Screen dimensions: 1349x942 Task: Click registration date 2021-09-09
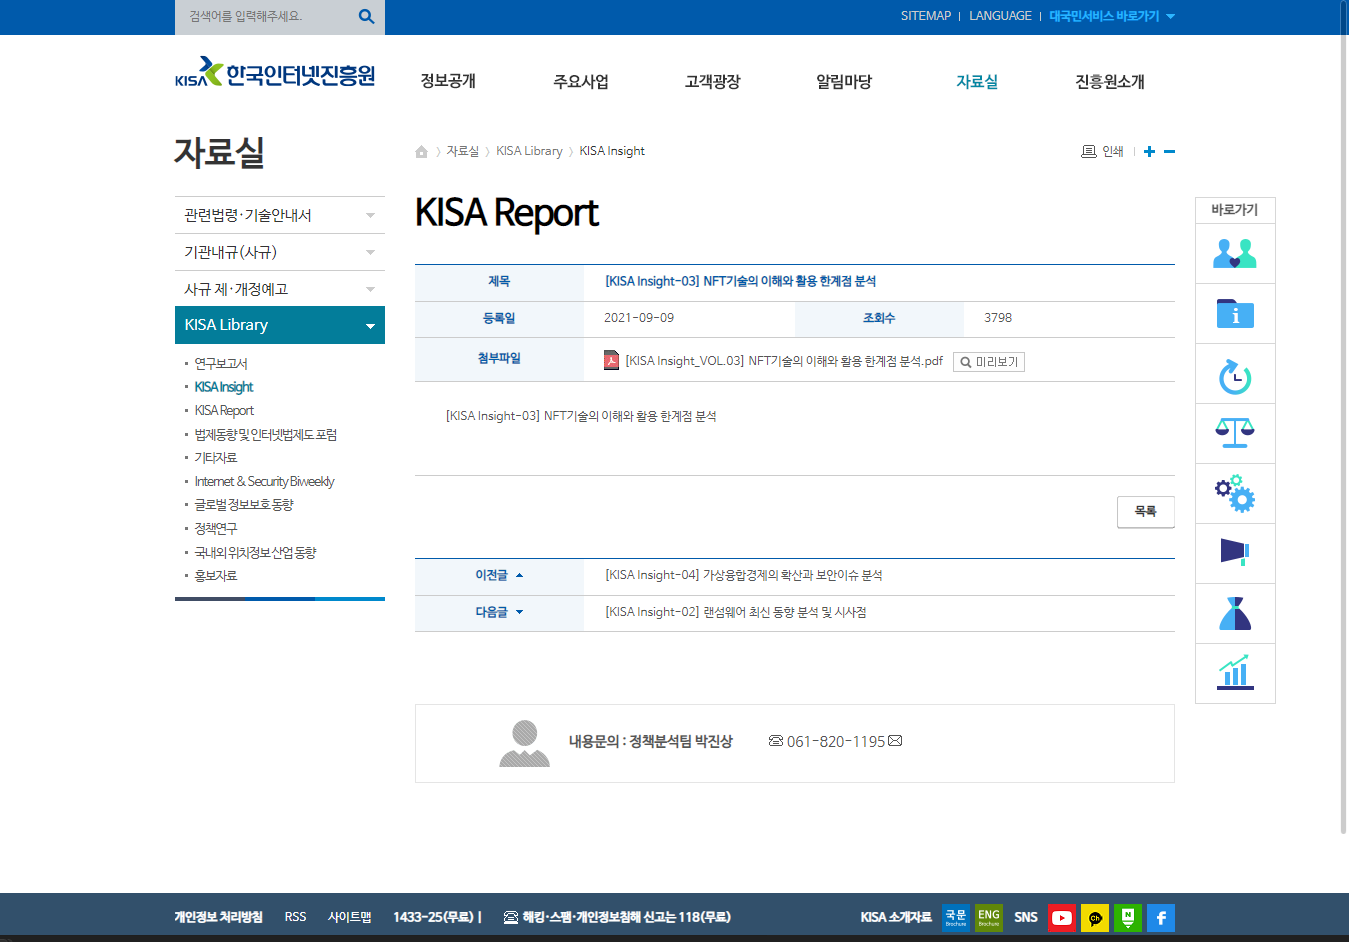click(639, 318)
